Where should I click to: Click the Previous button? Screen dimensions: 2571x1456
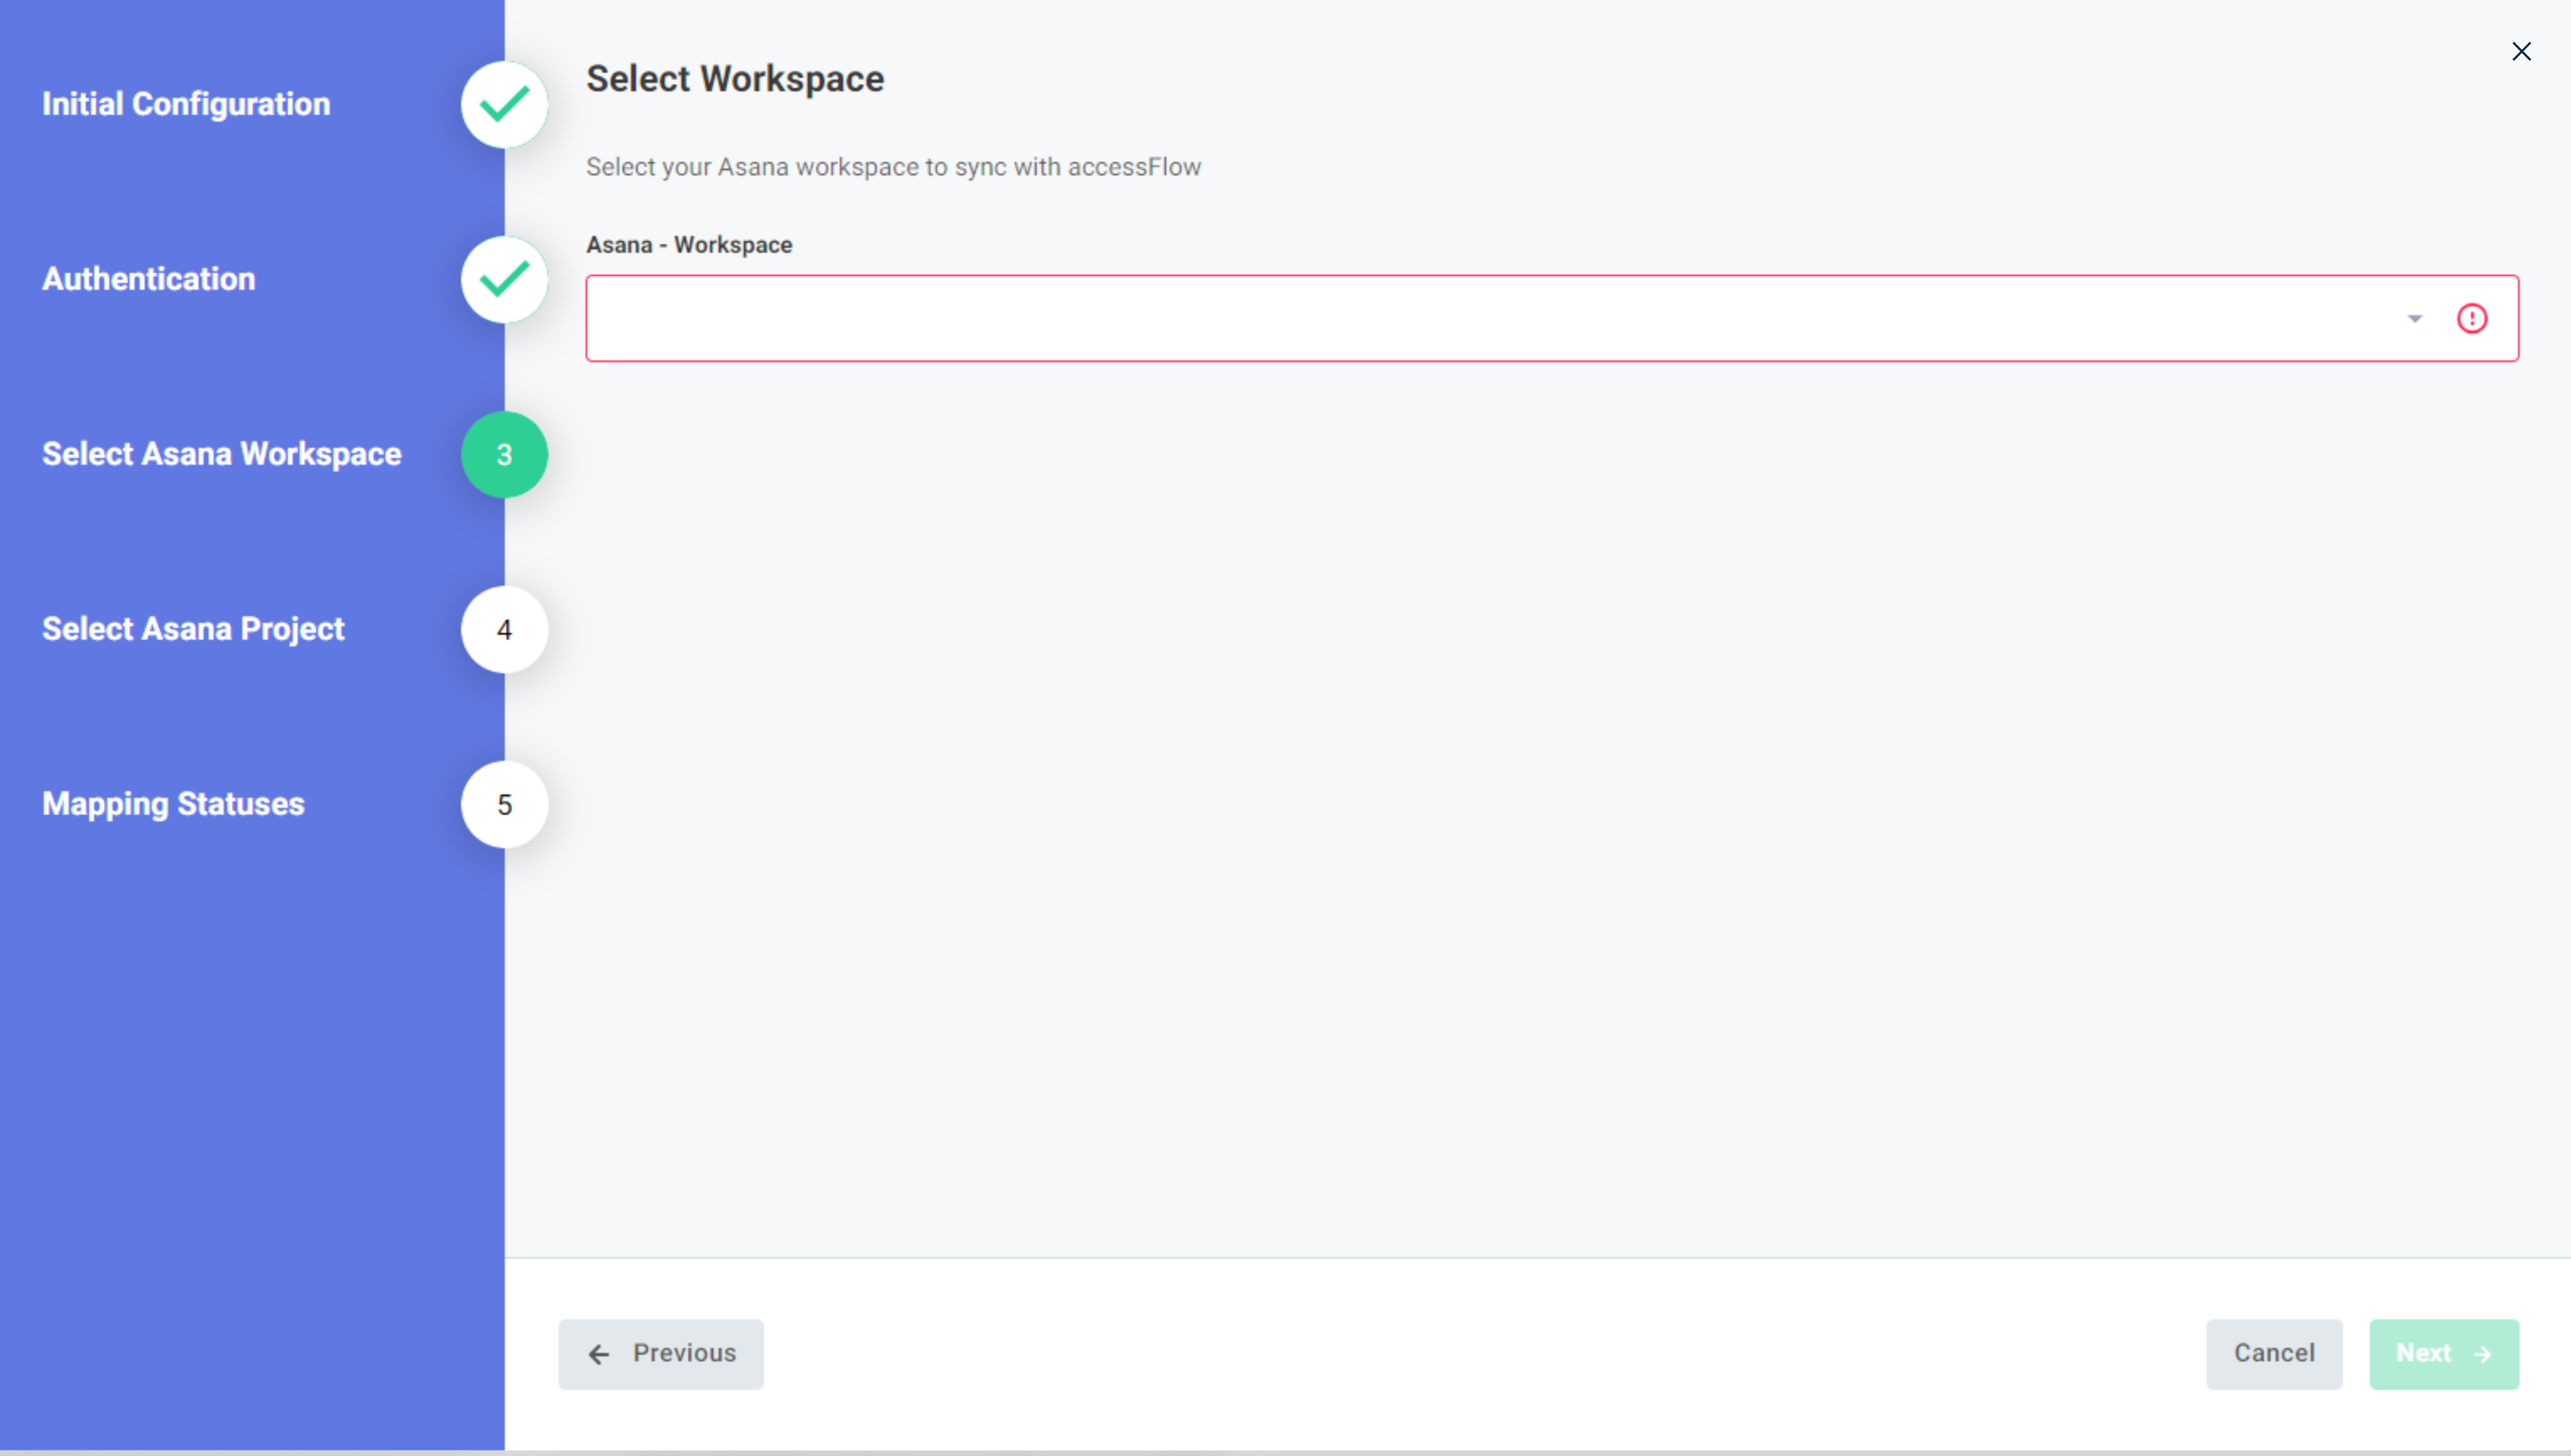pos(660,1354)
